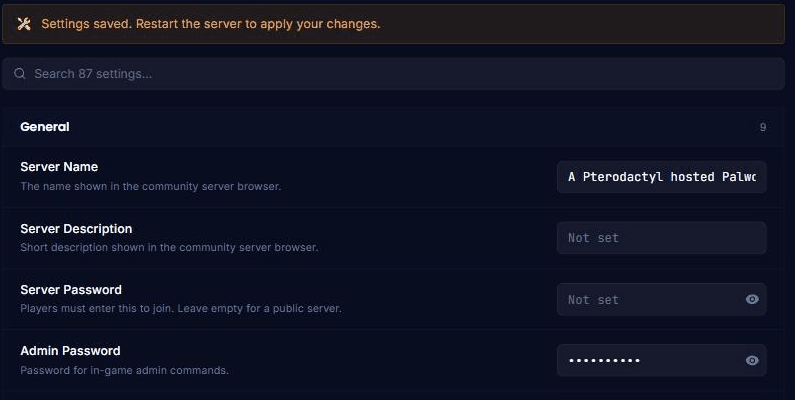Select the Admin Password label
Viewport: 795px width, 400px height.
(x=70, y=351)
